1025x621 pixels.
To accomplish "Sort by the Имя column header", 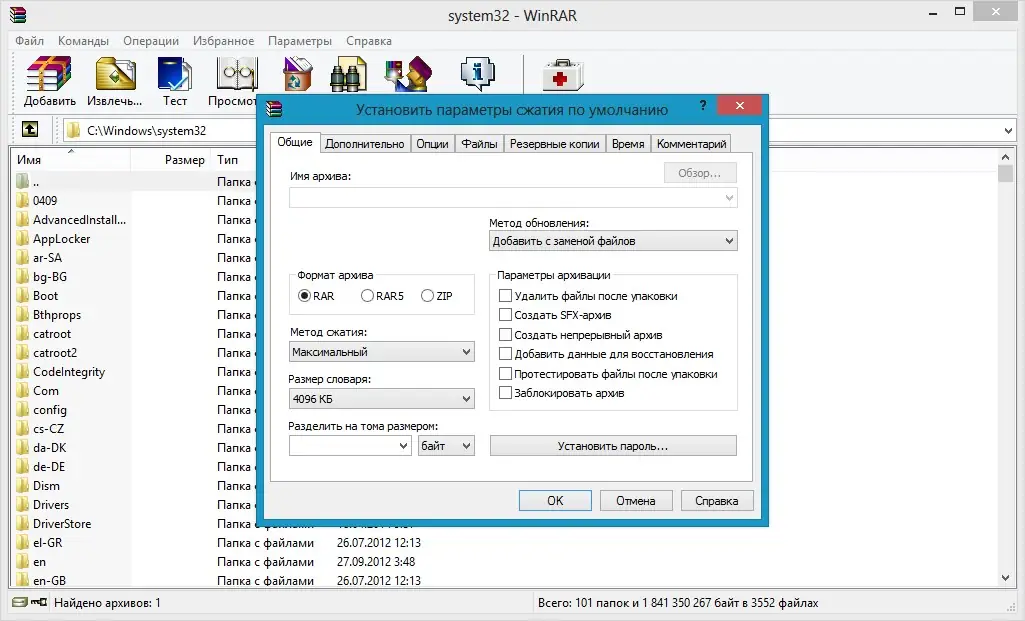I will pos(71,159).
